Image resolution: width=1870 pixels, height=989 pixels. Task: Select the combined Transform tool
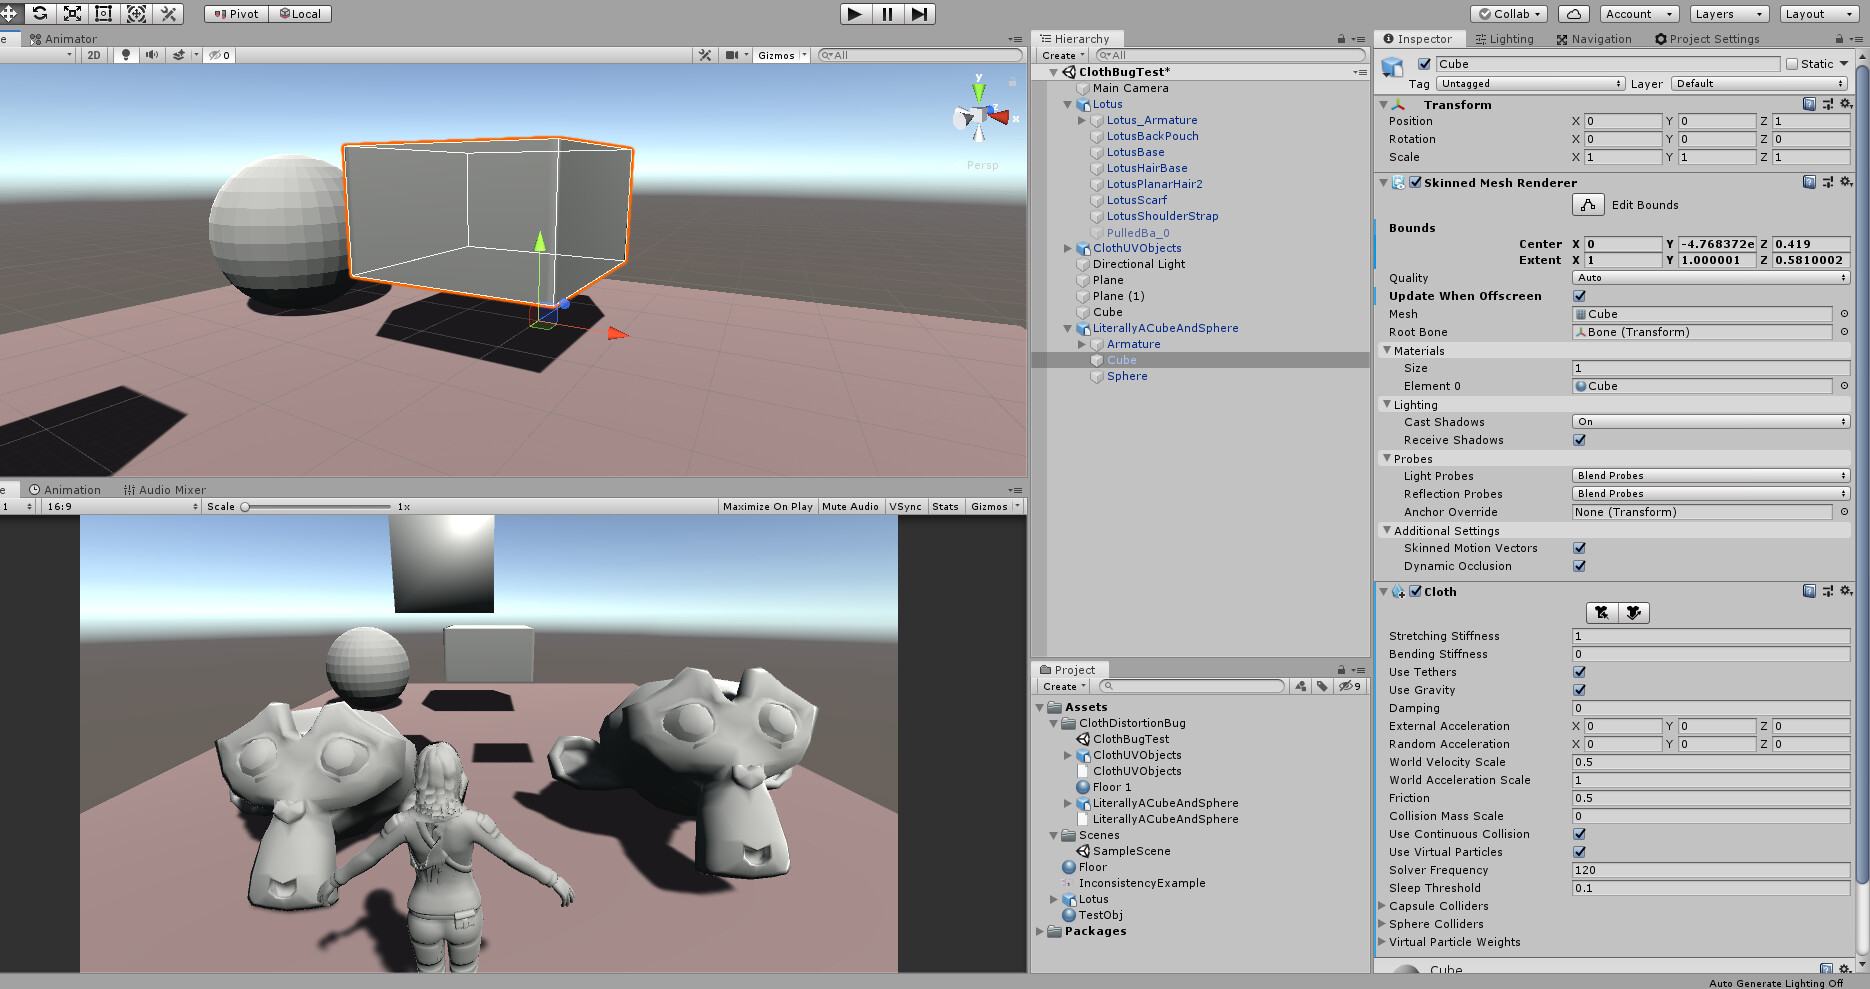[136, 13]
